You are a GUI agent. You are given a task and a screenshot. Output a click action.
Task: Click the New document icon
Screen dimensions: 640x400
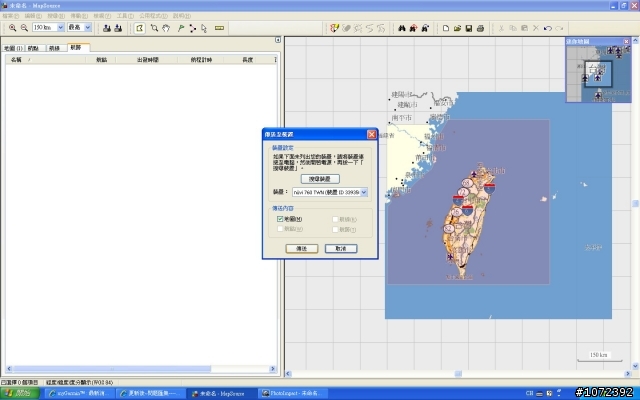pyautogui.click(x=446, y=28)
